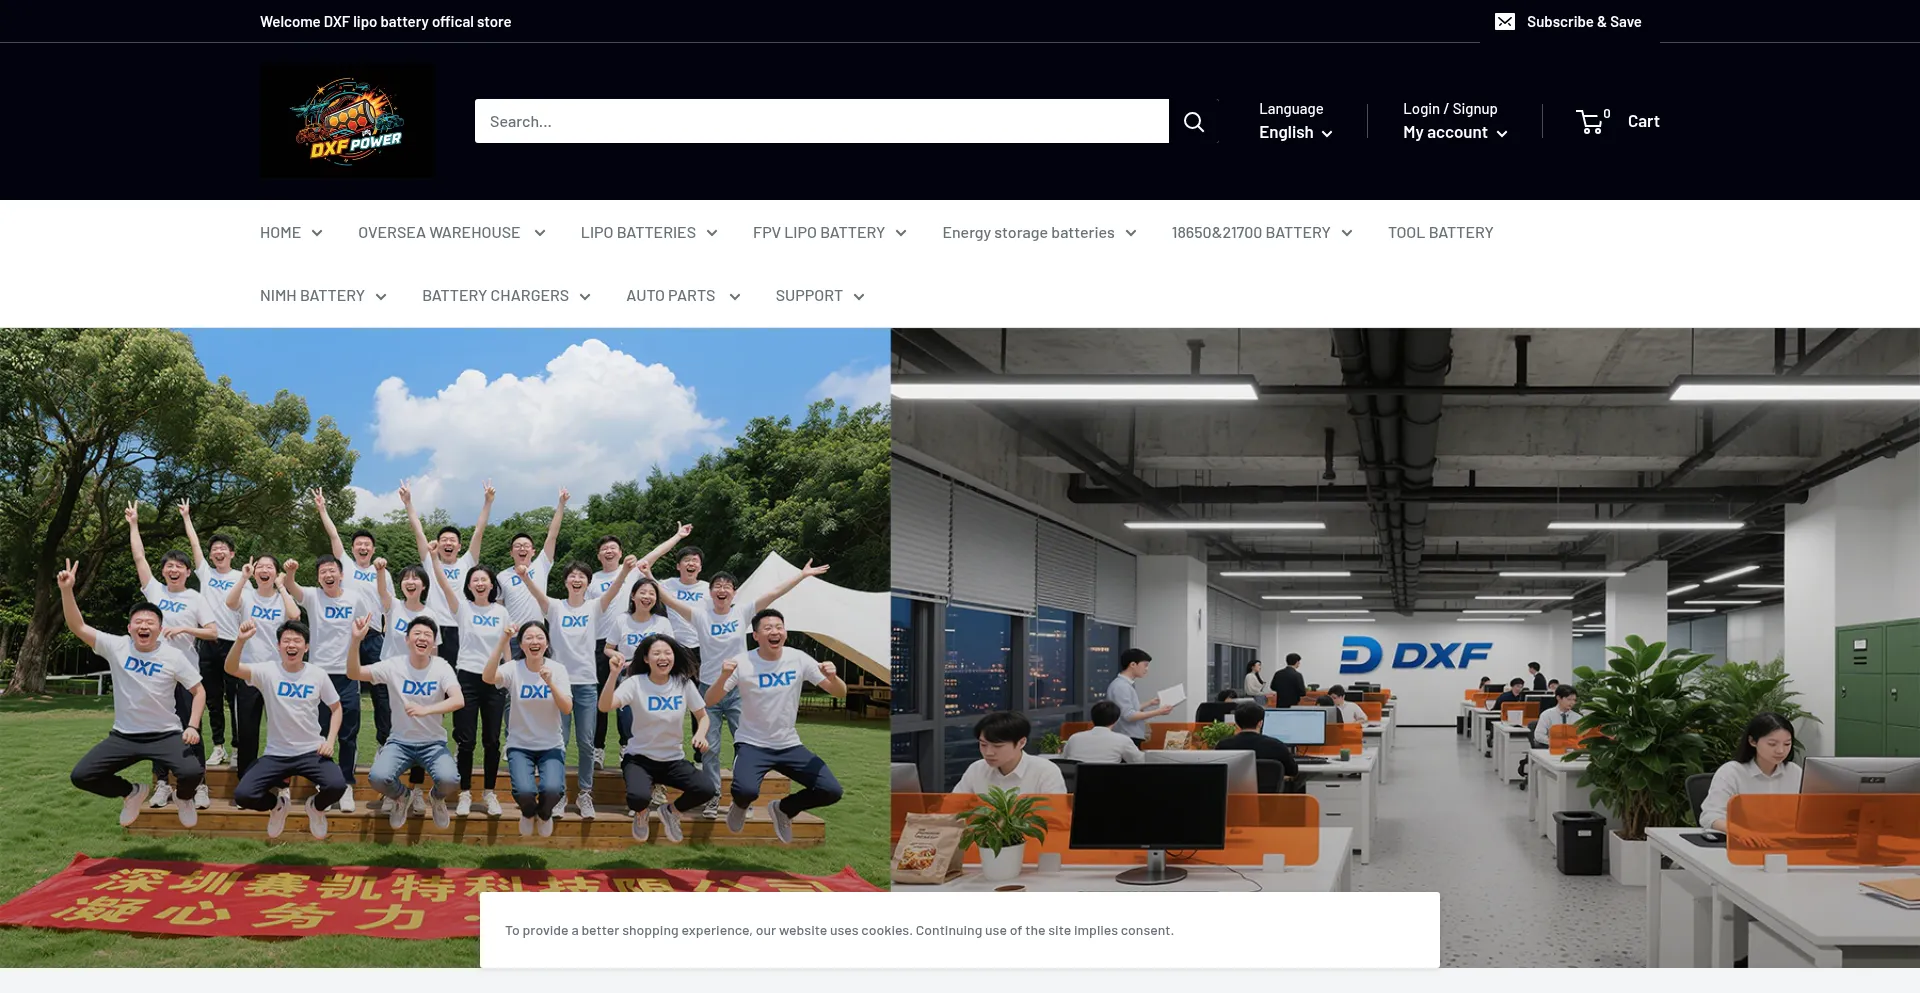Expand the Language English dropdown
This screenshot has height=993, width=1920.
(1295, 132)
